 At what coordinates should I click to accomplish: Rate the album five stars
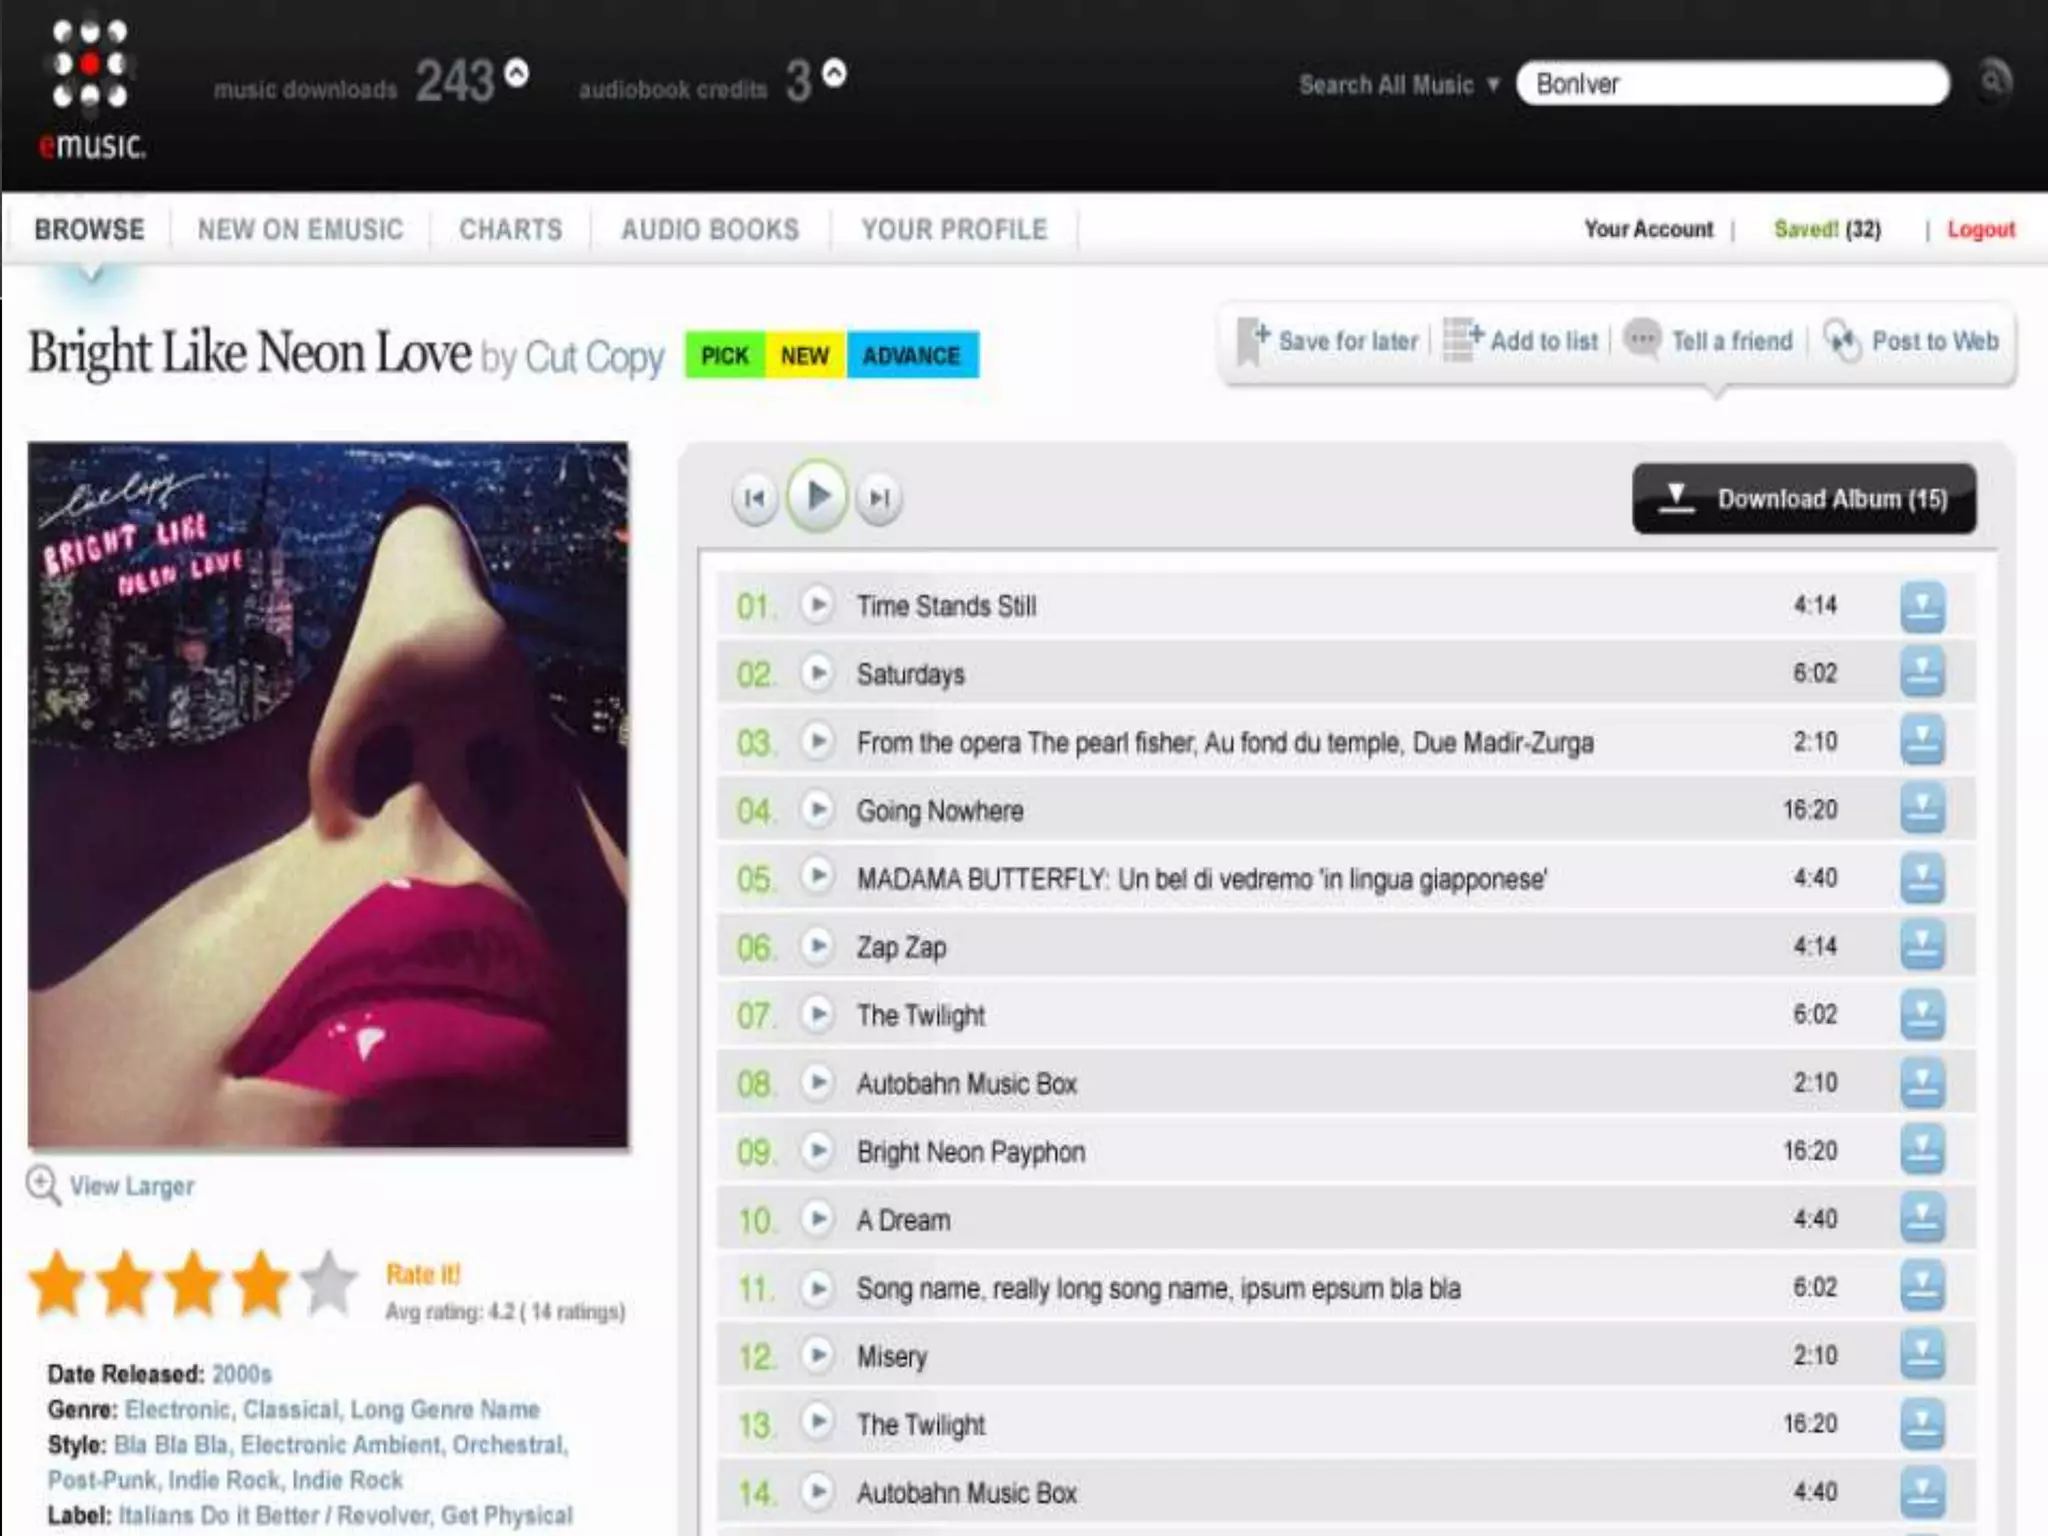coord(329,1284)
